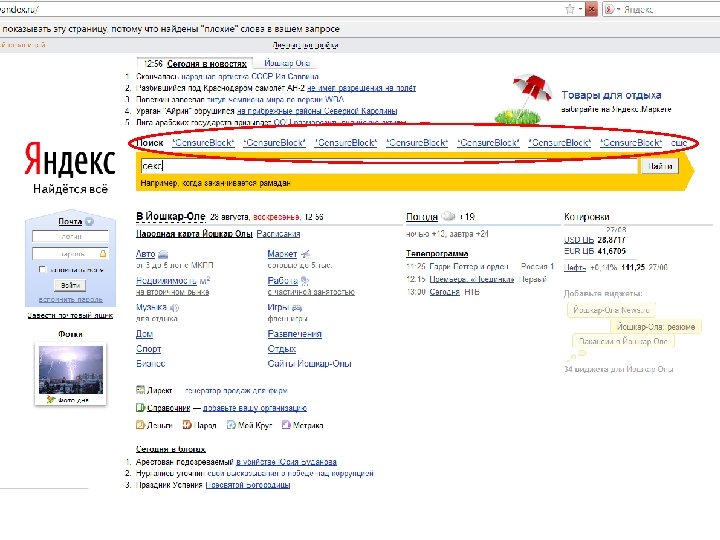Open news link about Ан-2 flight permission

pos(361,88)
